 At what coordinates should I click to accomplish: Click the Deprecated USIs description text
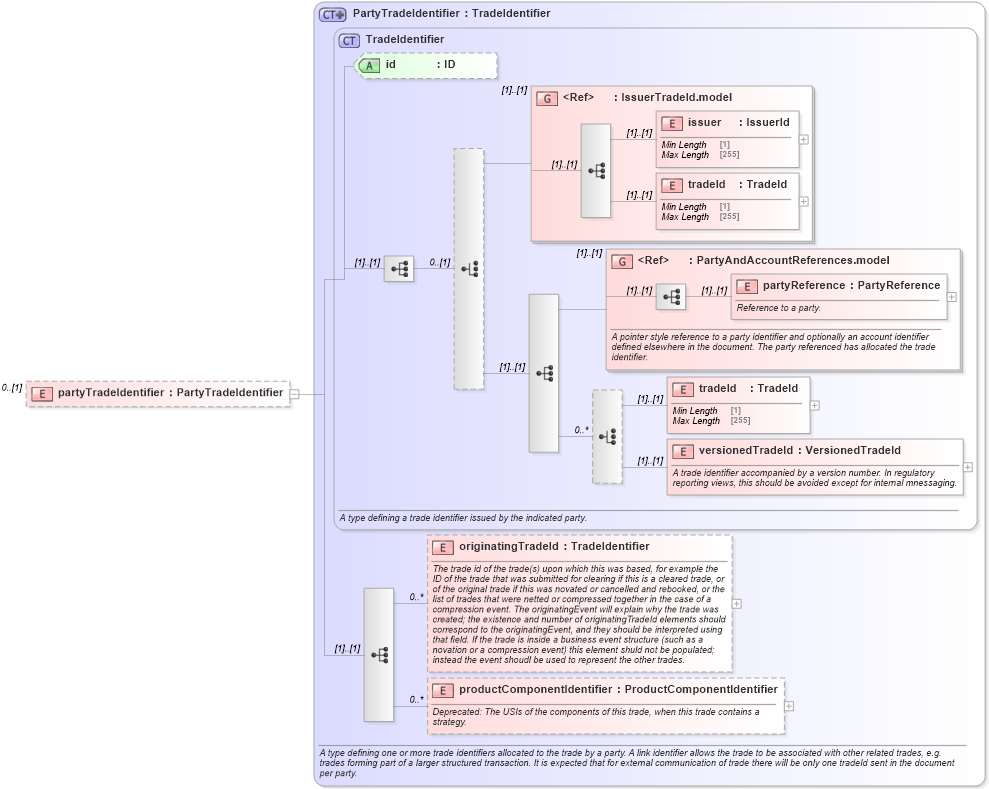(x=596, y=716)
